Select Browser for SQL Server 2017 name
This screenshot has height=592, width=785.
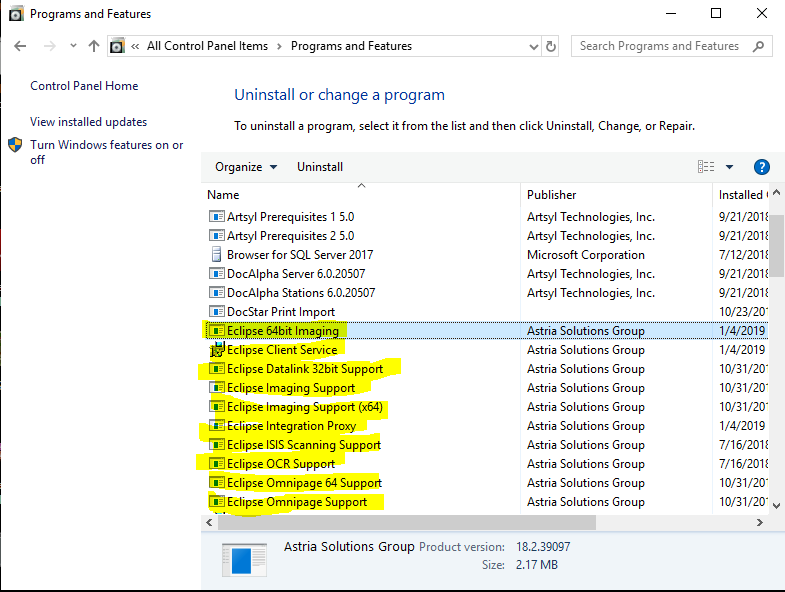(300, 255)
